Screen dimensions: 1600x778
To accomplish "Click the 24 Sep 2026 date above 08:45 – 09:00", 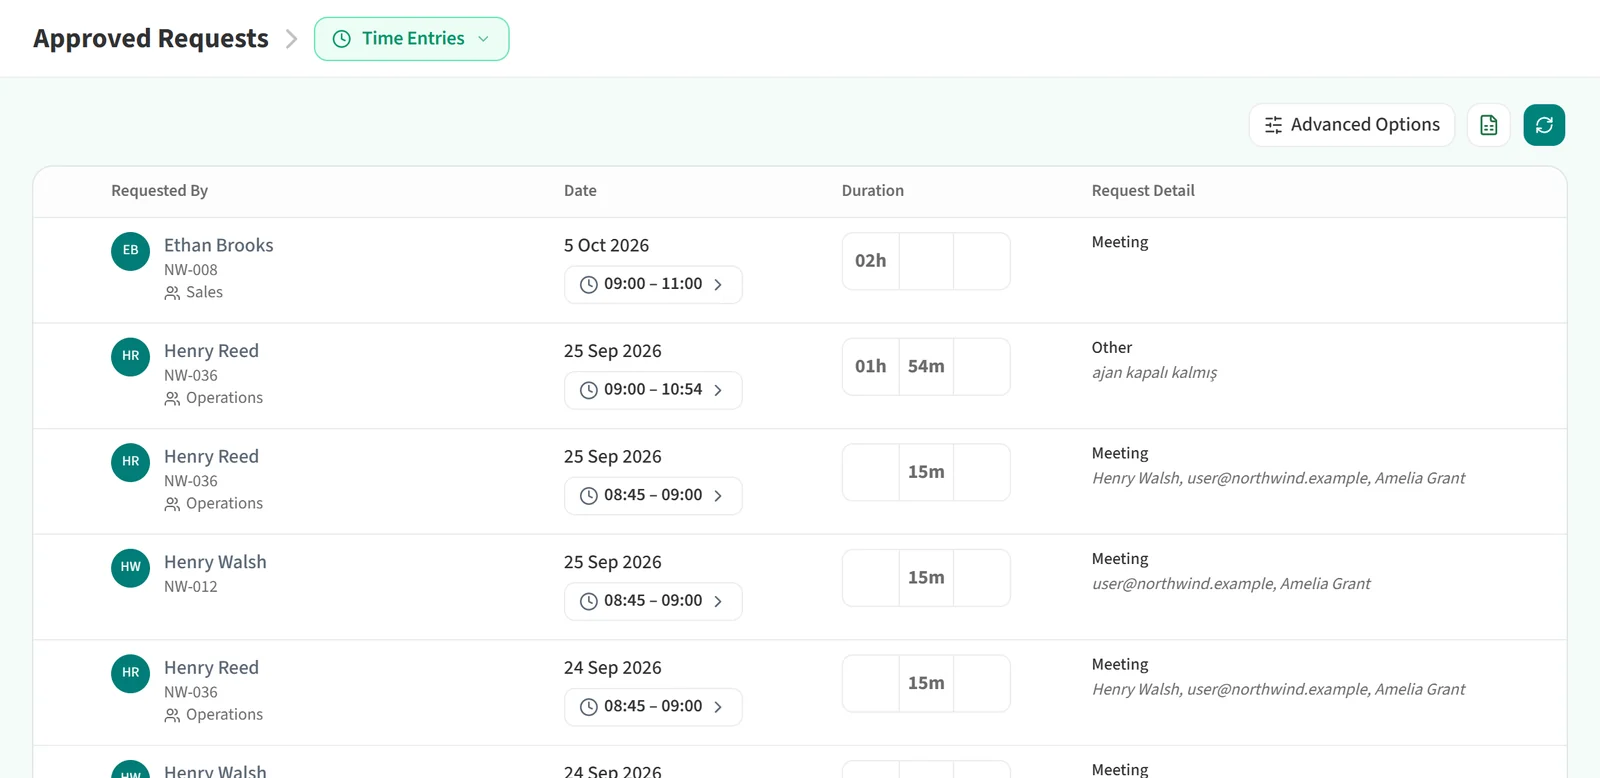I will coord(613,668).
